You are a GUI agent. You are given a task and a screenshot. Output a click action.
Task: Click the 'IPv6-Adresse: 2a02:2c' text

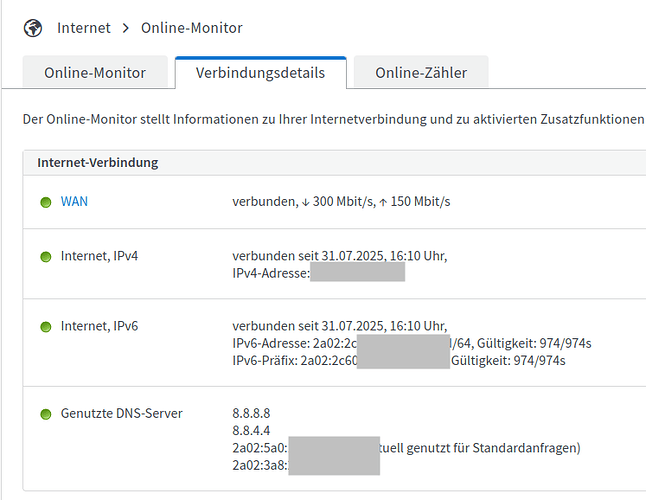(294, 343)
